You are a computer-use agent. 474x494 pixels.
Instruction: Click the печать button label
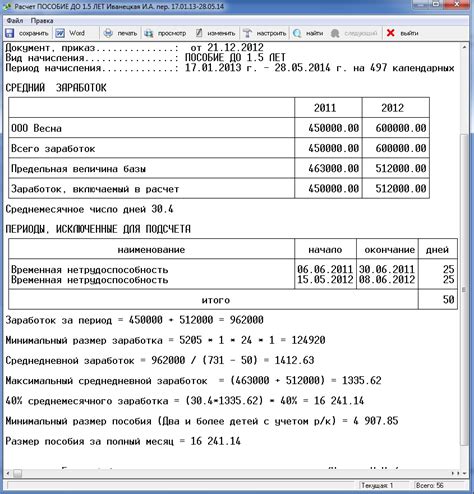[127, 33]
